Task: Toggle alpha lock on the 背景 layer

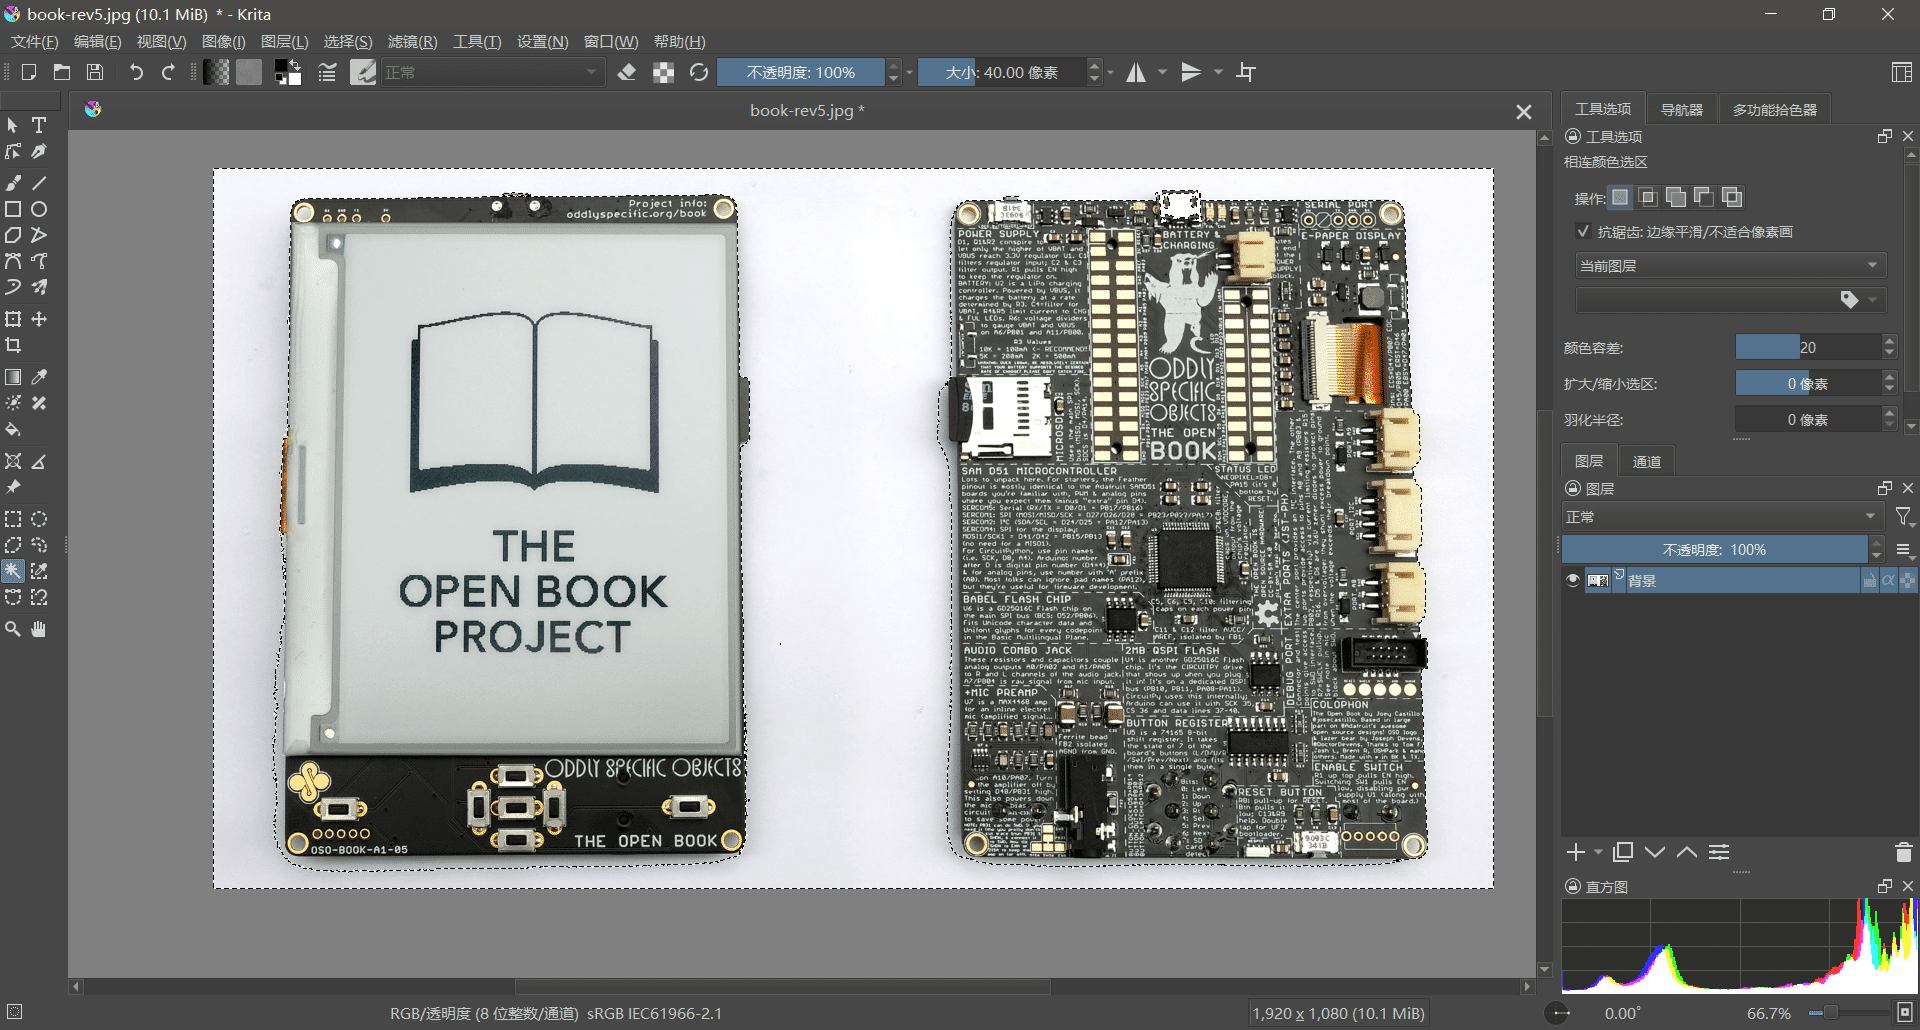Action: click(1888, 580)
